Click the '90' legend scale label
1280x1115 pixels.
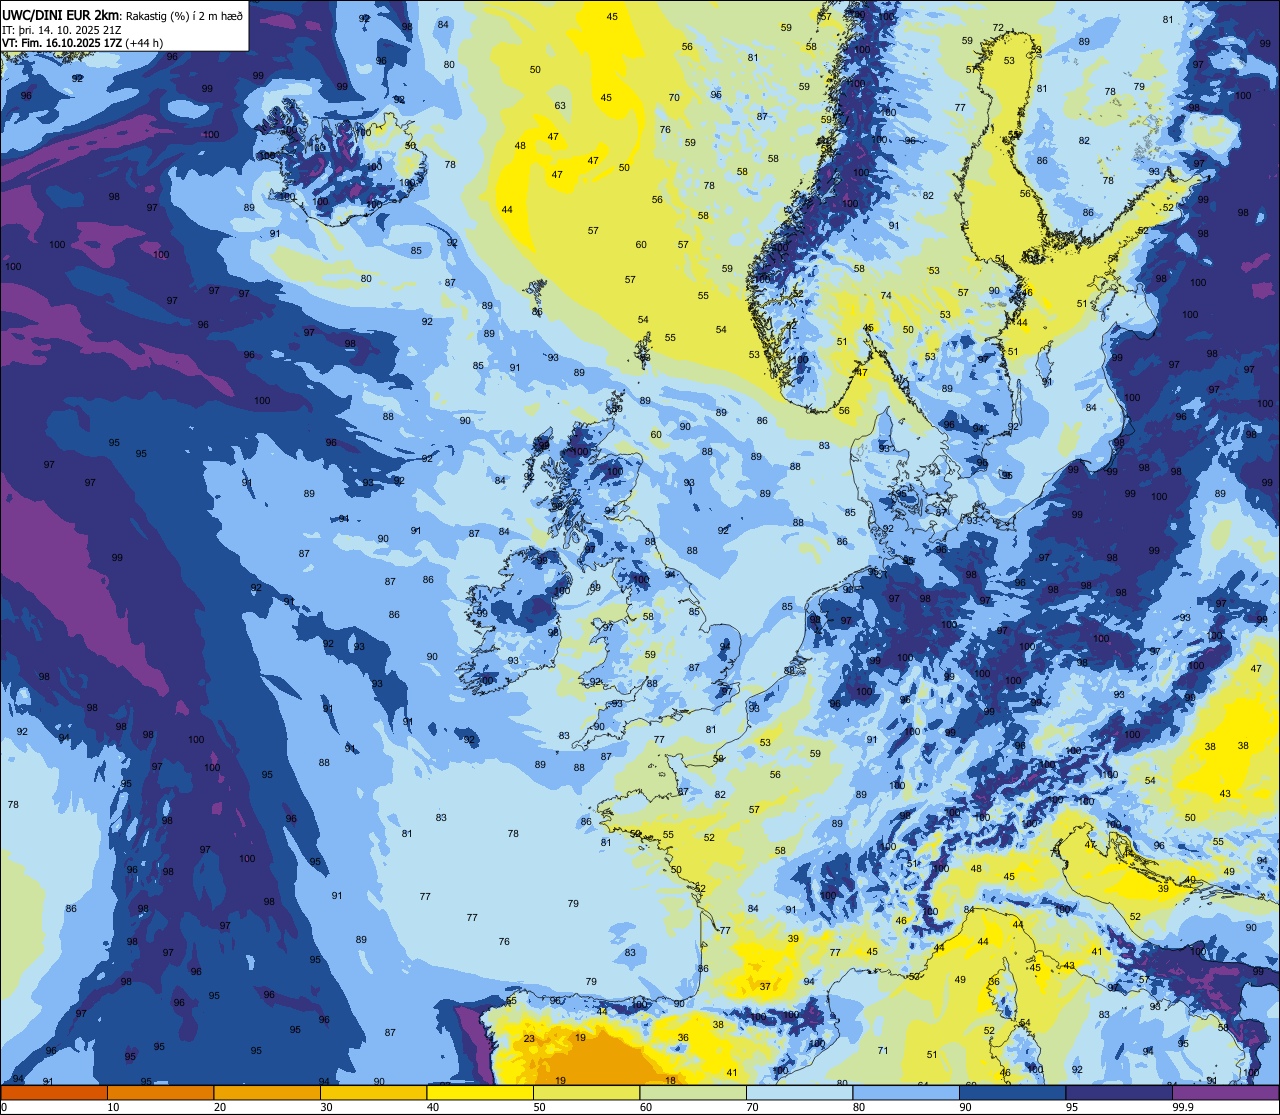(x=965, y=1107)
